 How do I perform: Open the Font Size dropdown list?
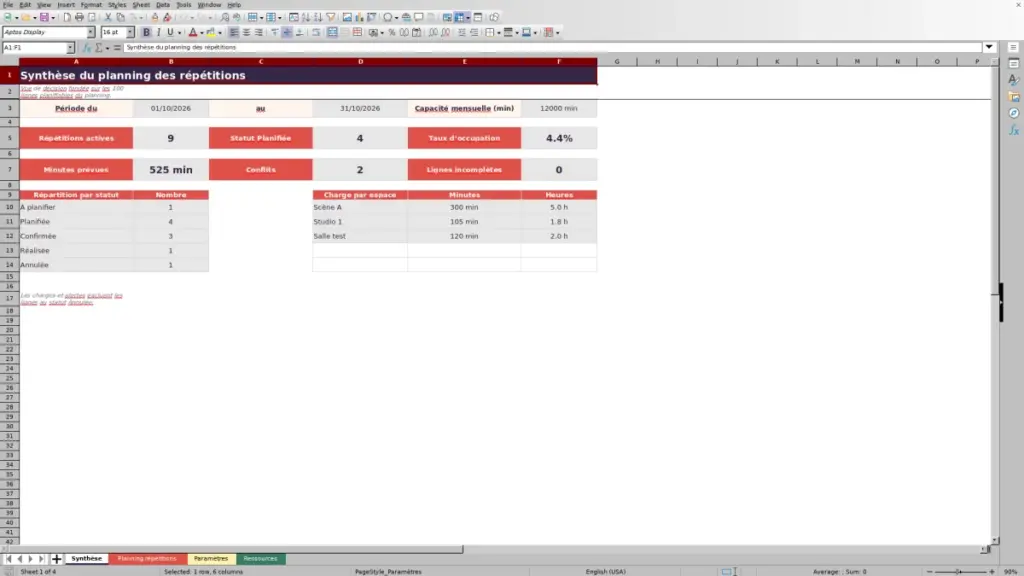point(130,32)
